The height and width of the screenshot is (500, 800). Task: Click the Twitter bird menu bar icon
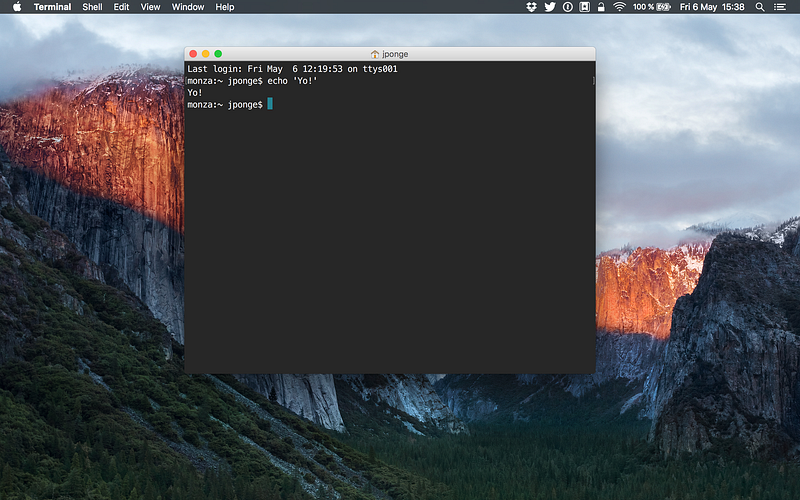(549, 7)
